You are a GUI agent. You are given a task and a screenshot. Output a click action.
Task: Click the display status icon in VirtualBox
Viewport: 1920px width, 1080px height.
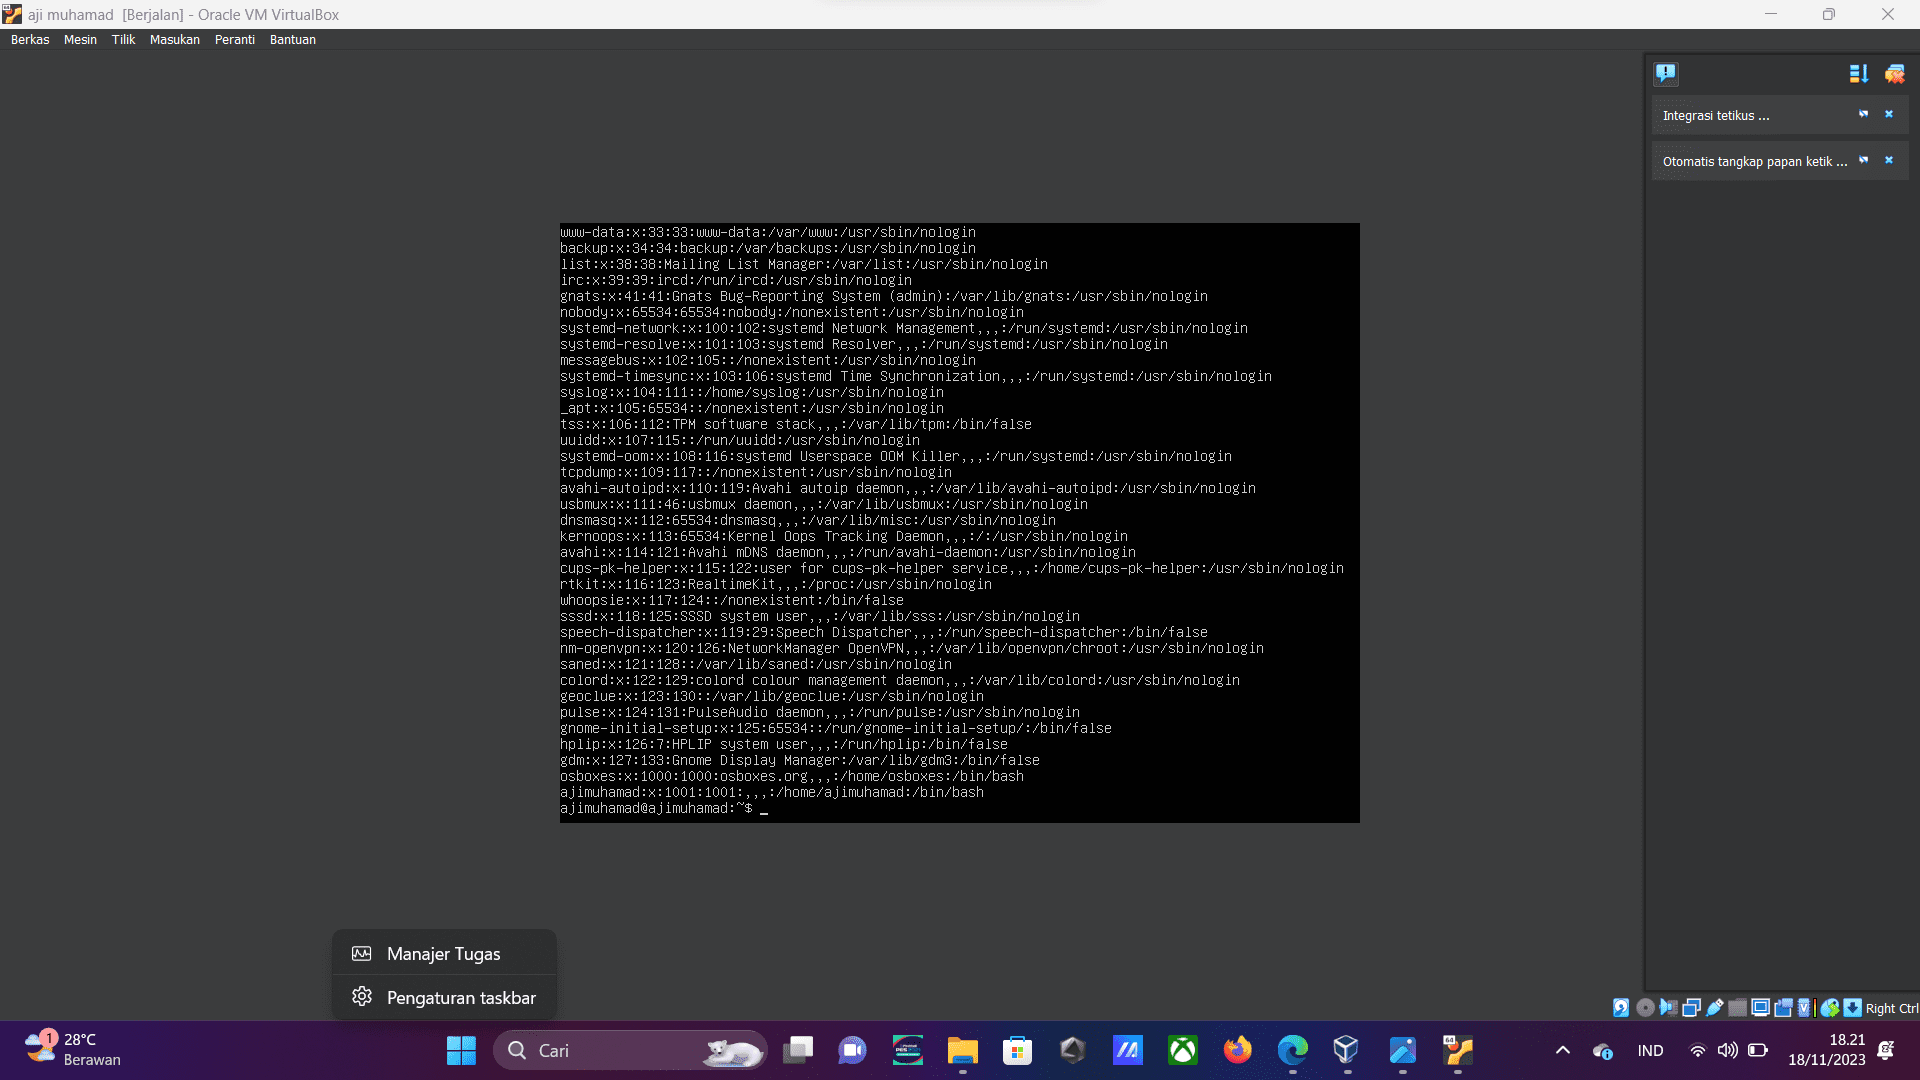(1760, 1008)
